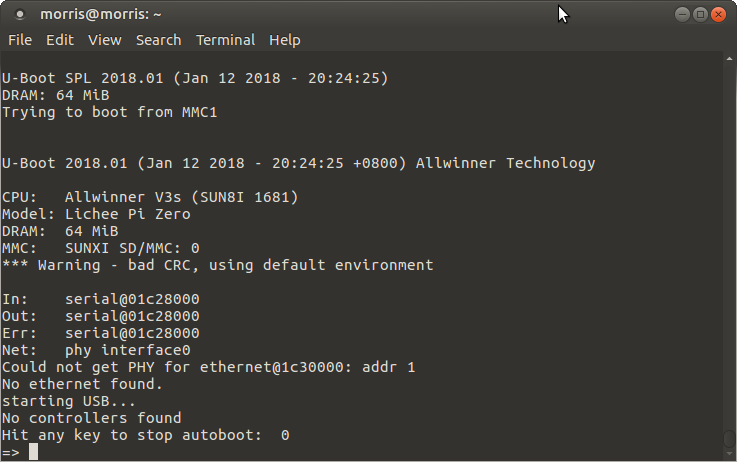Screen dimensions: 737x462
Task: Open the Help menu
Action: point(284,40)
